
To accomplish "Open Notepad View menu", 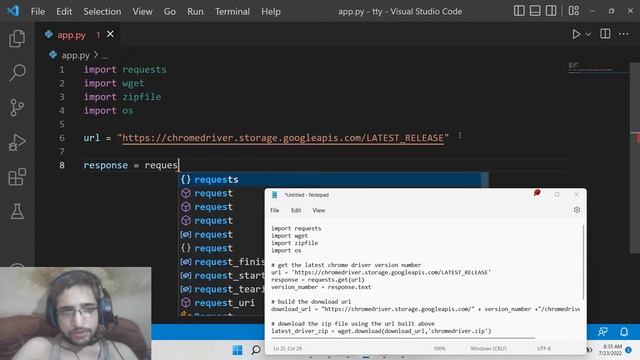I will pyautogui.click(x=318, y=210).
